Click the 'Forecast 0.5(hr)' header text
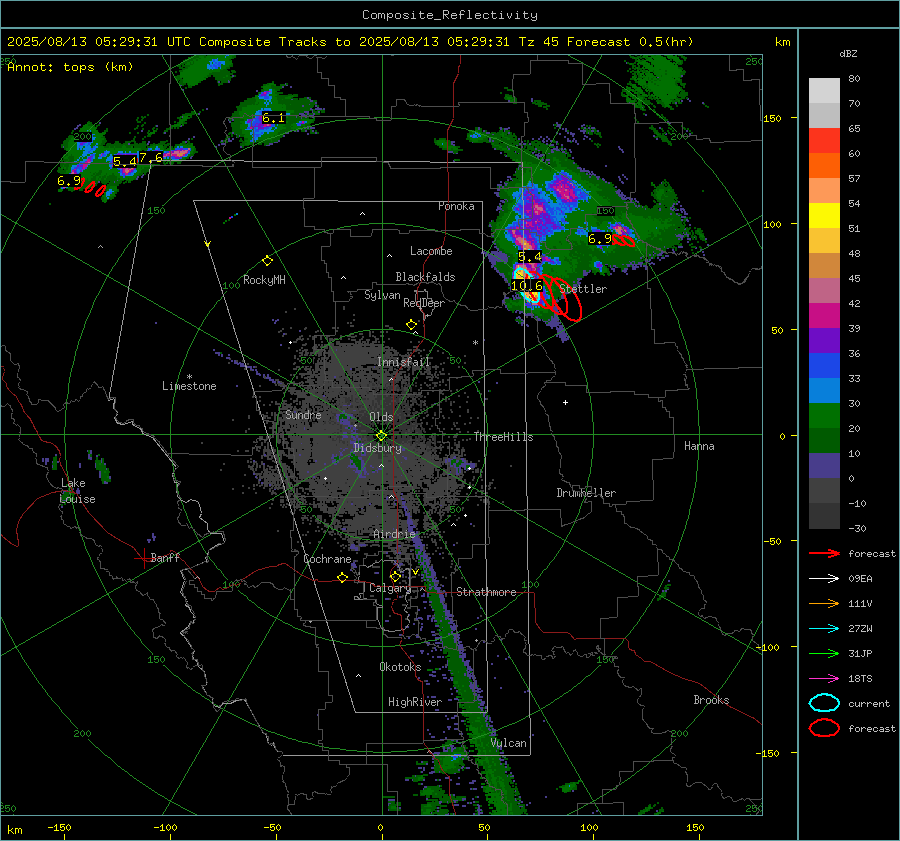Screen dimensions: 900x841 630,42
